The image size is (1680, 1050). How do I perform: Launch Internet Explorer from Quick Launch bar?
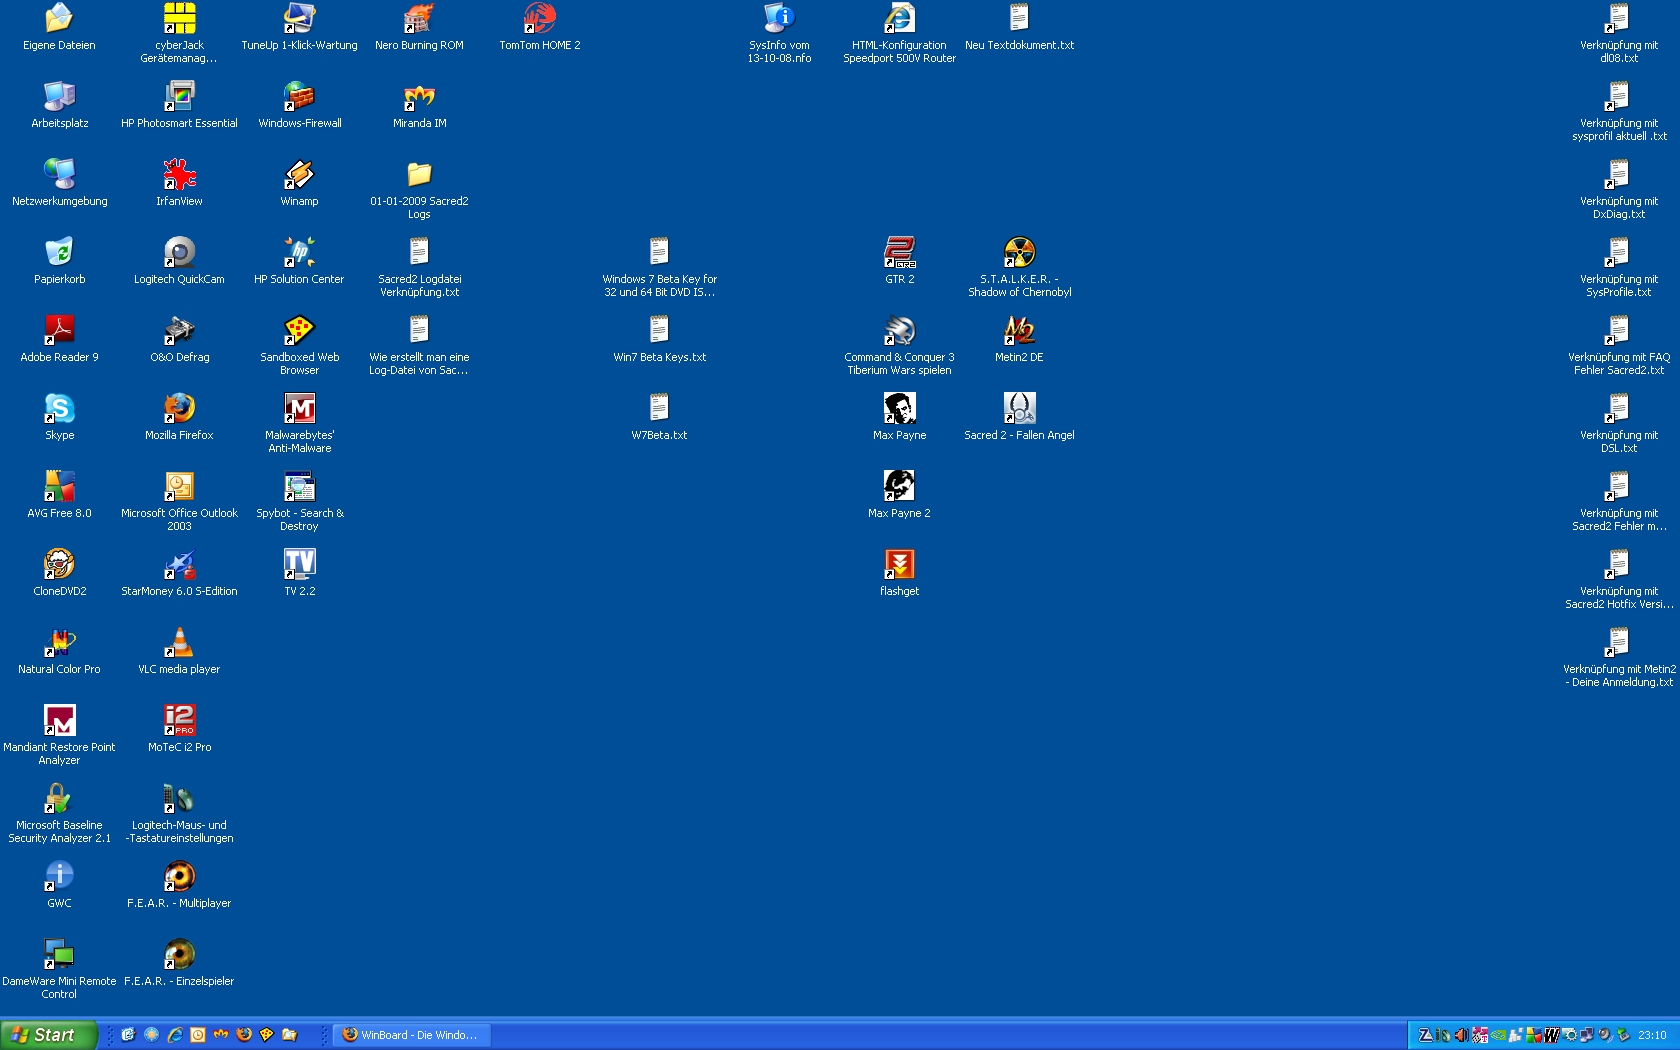click(x=175, y=1035)
